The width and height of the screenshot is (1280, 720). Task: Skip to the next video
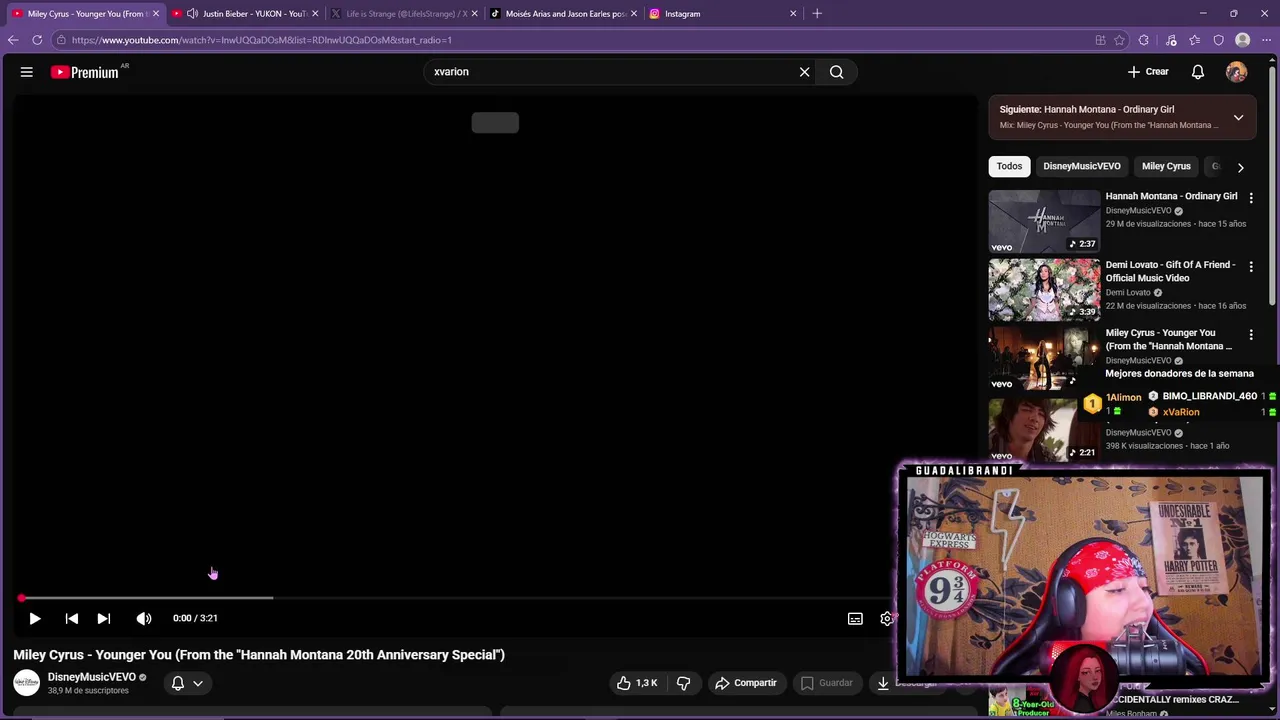point(104,618)
